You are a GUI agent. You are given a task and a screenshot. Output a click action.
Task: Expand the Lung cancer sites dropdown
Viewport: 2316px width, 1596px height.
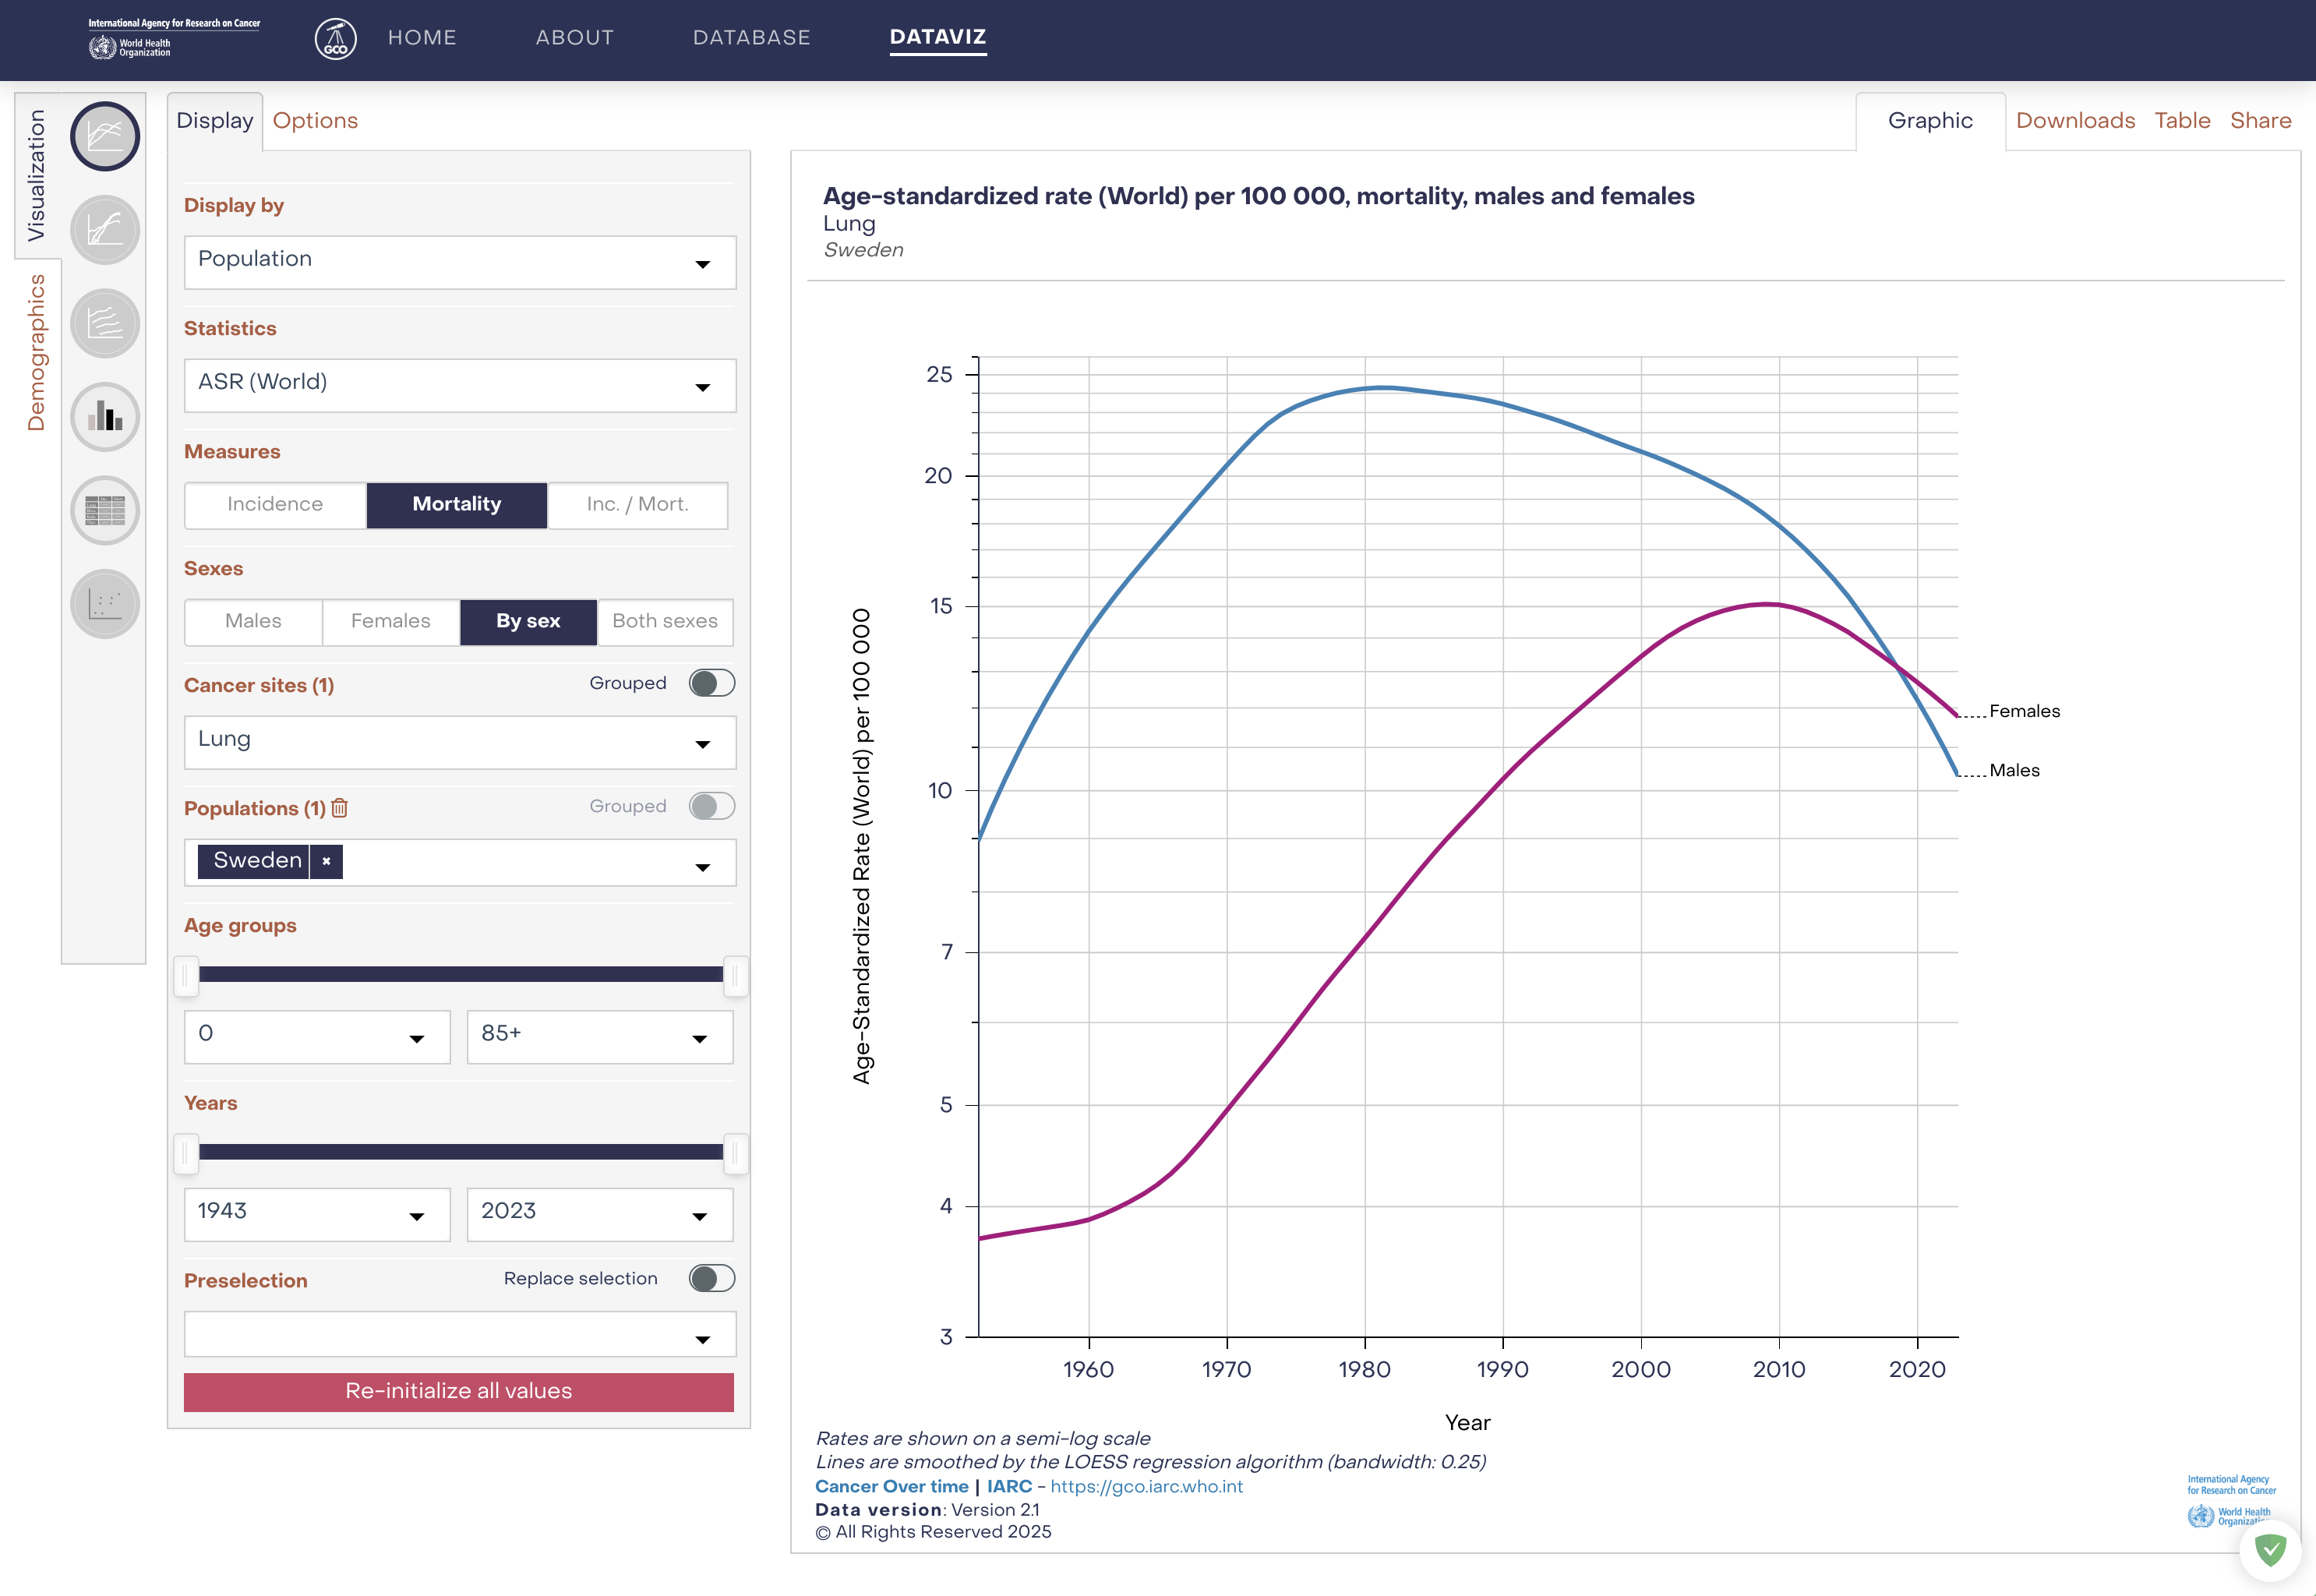[459, 742]
